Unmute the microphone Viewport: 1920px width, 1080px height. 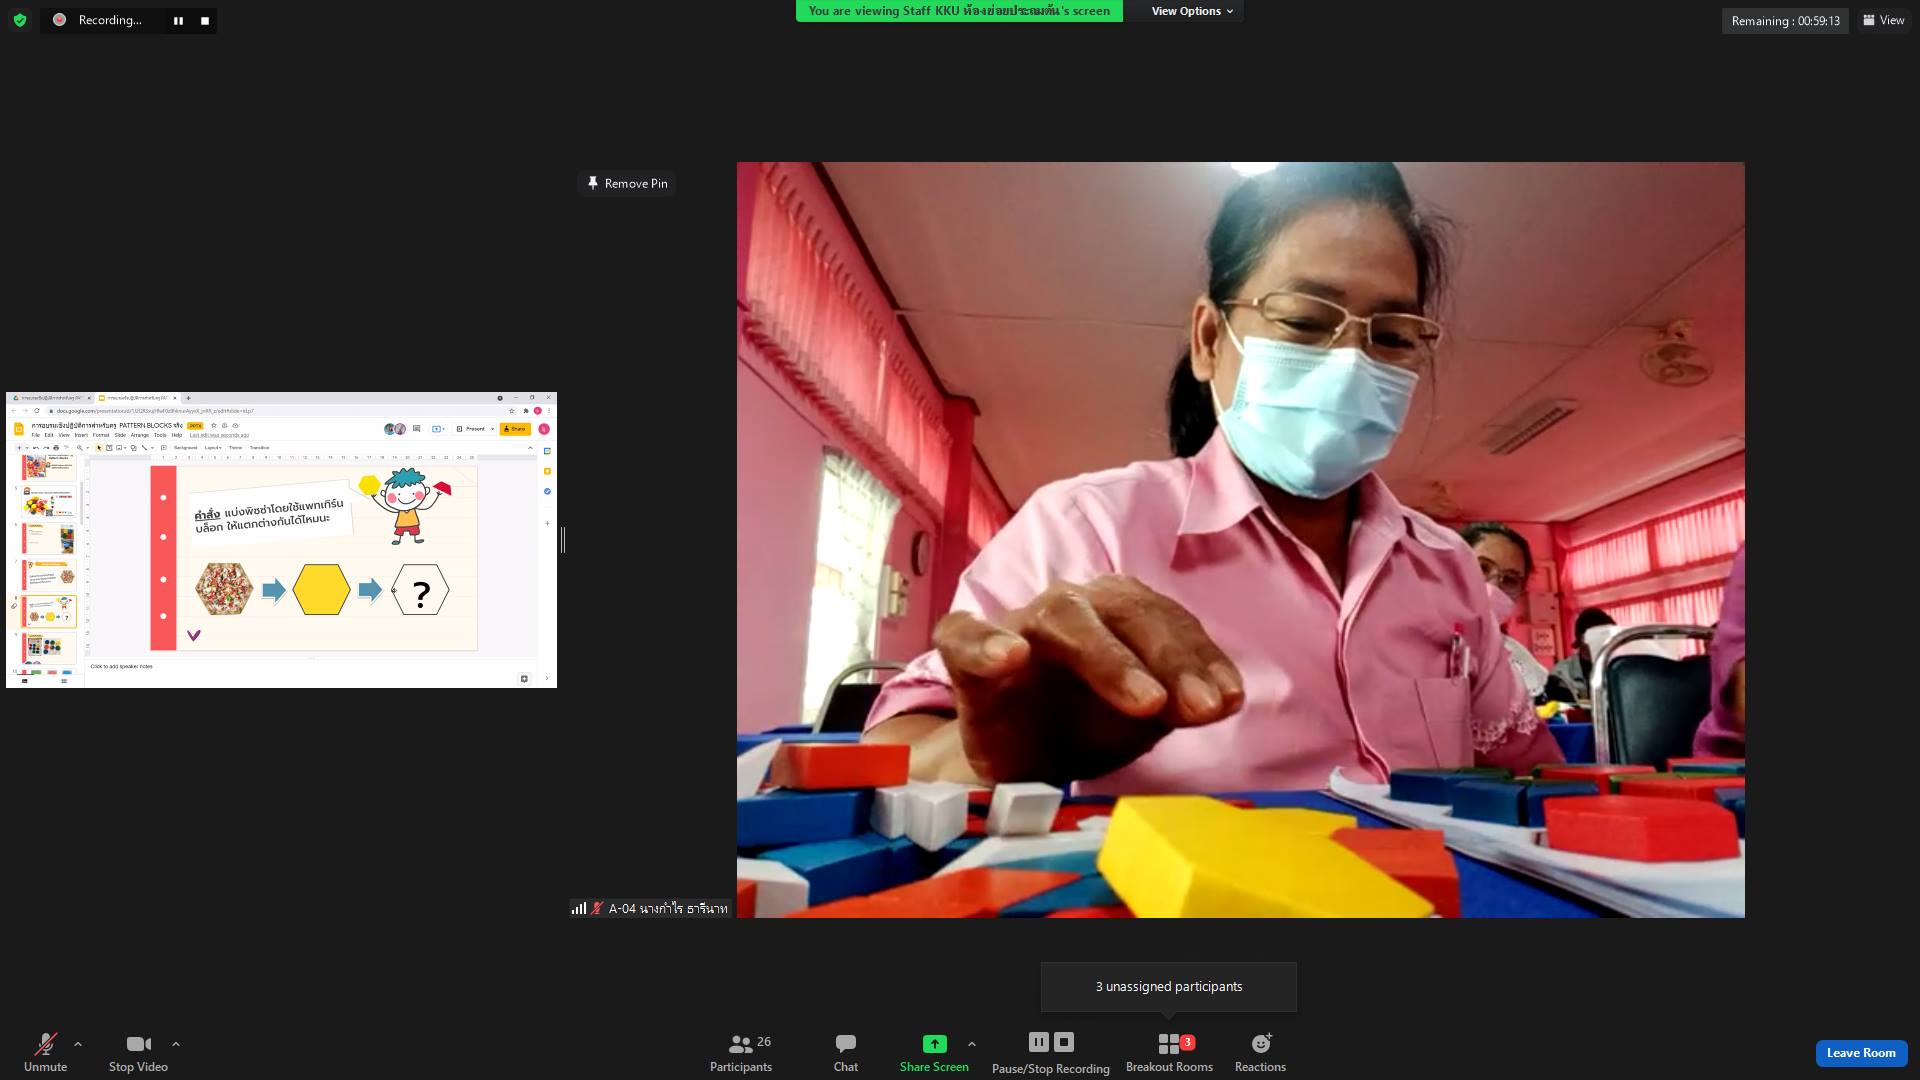coord(45,1052)
